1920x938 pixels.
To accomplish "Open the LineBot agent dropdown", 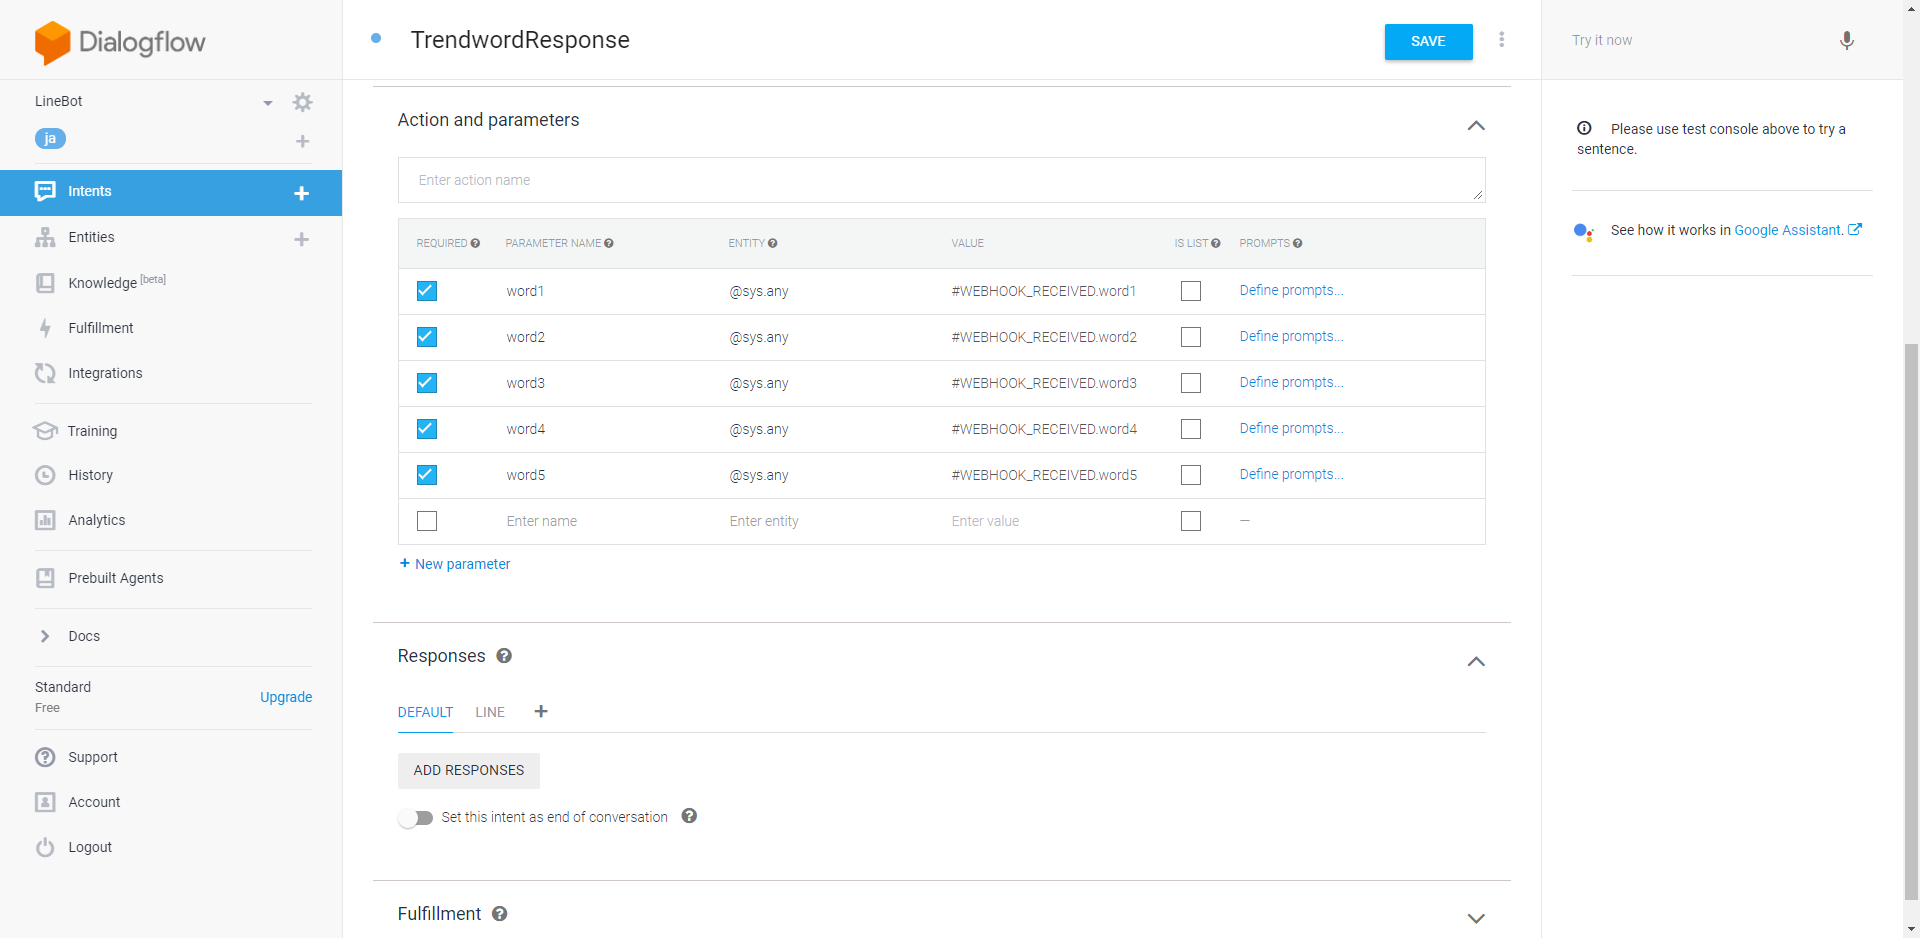I will [x=267, y=102].
